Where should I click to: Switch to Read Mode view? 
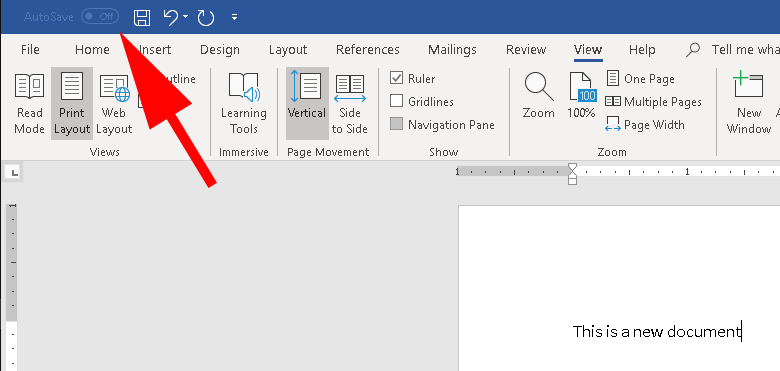coord(29,103)
